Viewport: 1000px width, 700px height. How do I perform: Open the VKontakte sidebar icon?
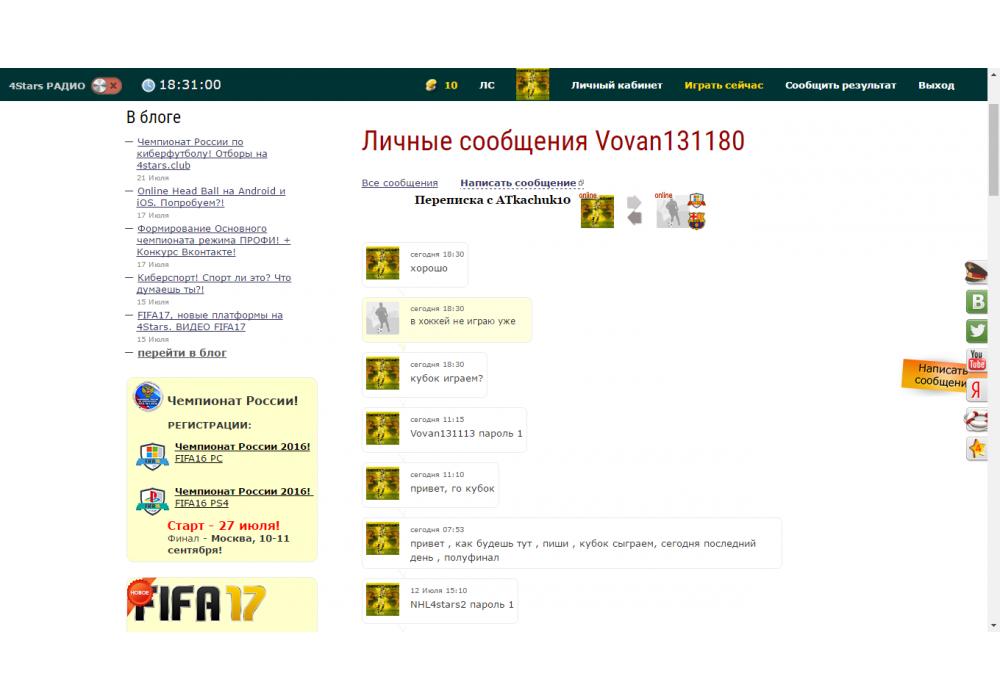pyautogui.click(x=976, y=302)
